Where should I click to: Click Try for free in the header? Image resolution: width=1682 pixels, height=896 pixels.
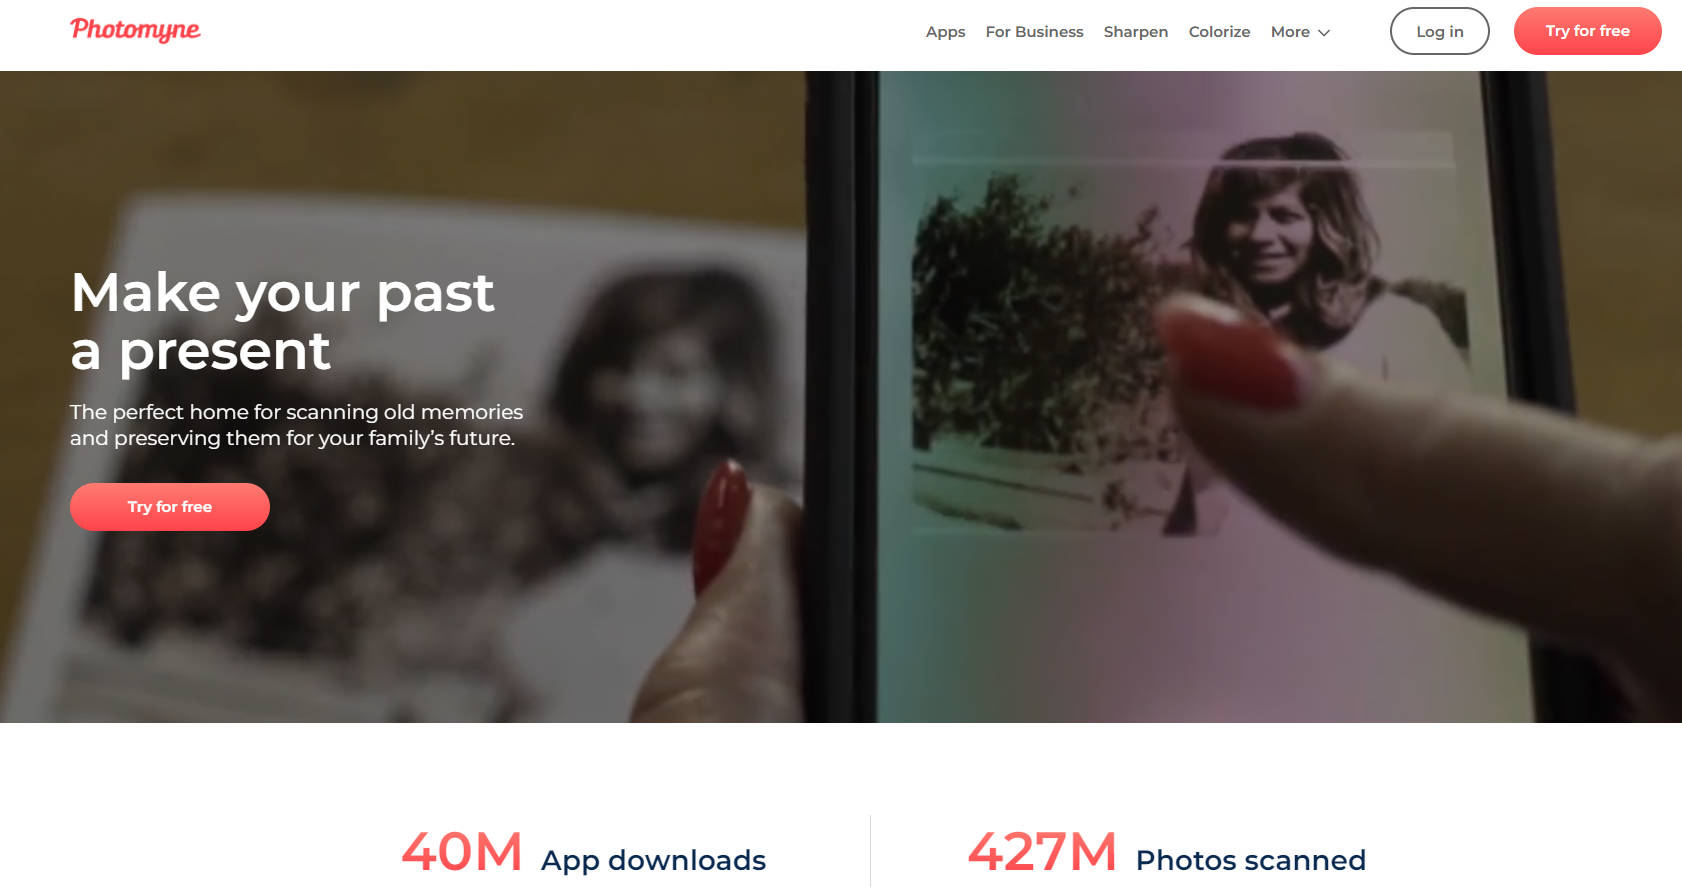click(1587, 31)
